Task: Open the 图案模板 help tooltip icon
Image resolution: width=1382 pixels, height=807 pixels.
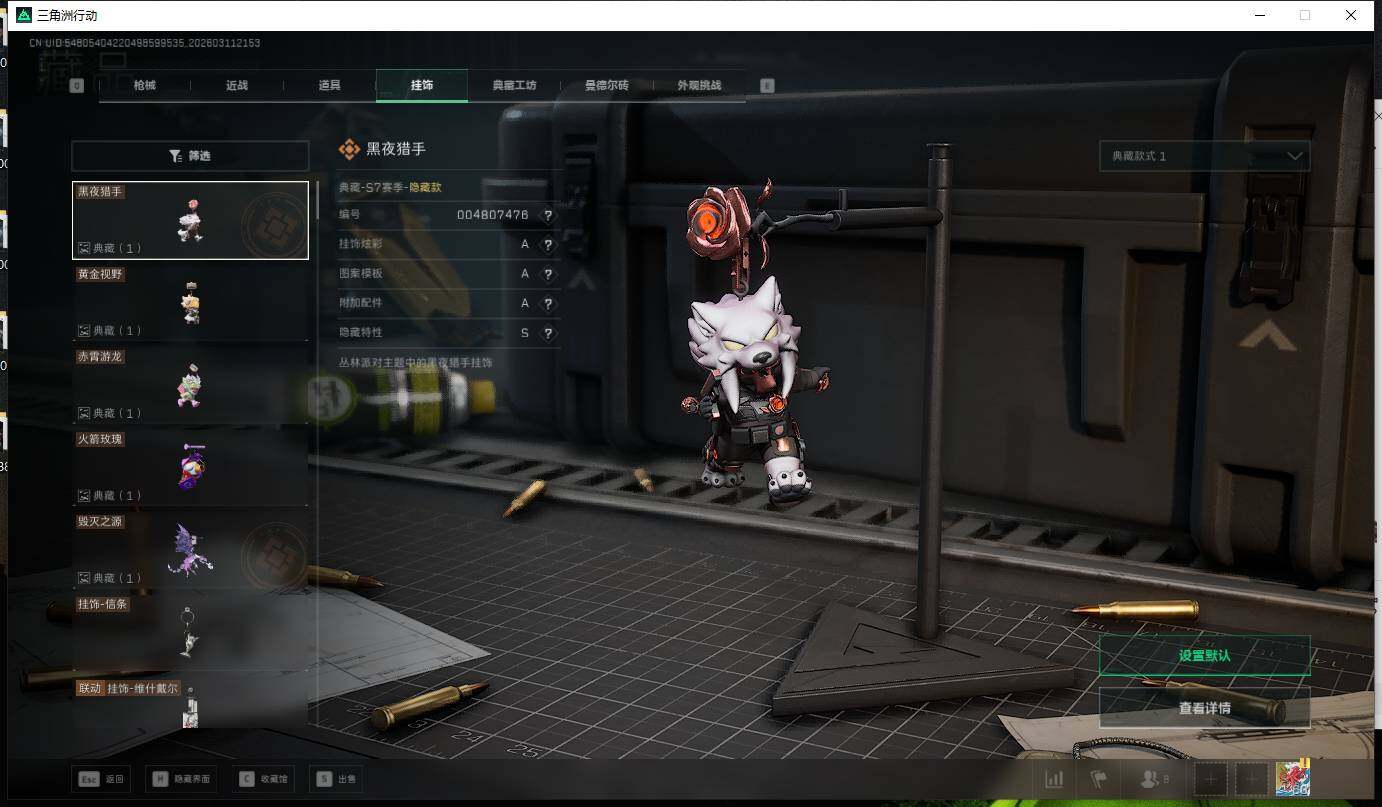Action: point(548,274)
